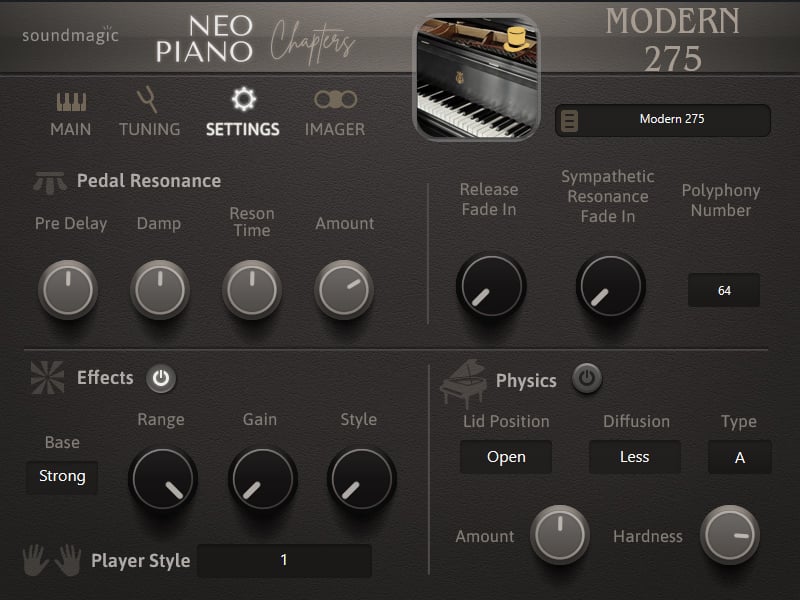The width and height of the screenshot is (800, 600).
Task: Click the Player Style label
Action: pyautogui.click(x=141, y=561)
